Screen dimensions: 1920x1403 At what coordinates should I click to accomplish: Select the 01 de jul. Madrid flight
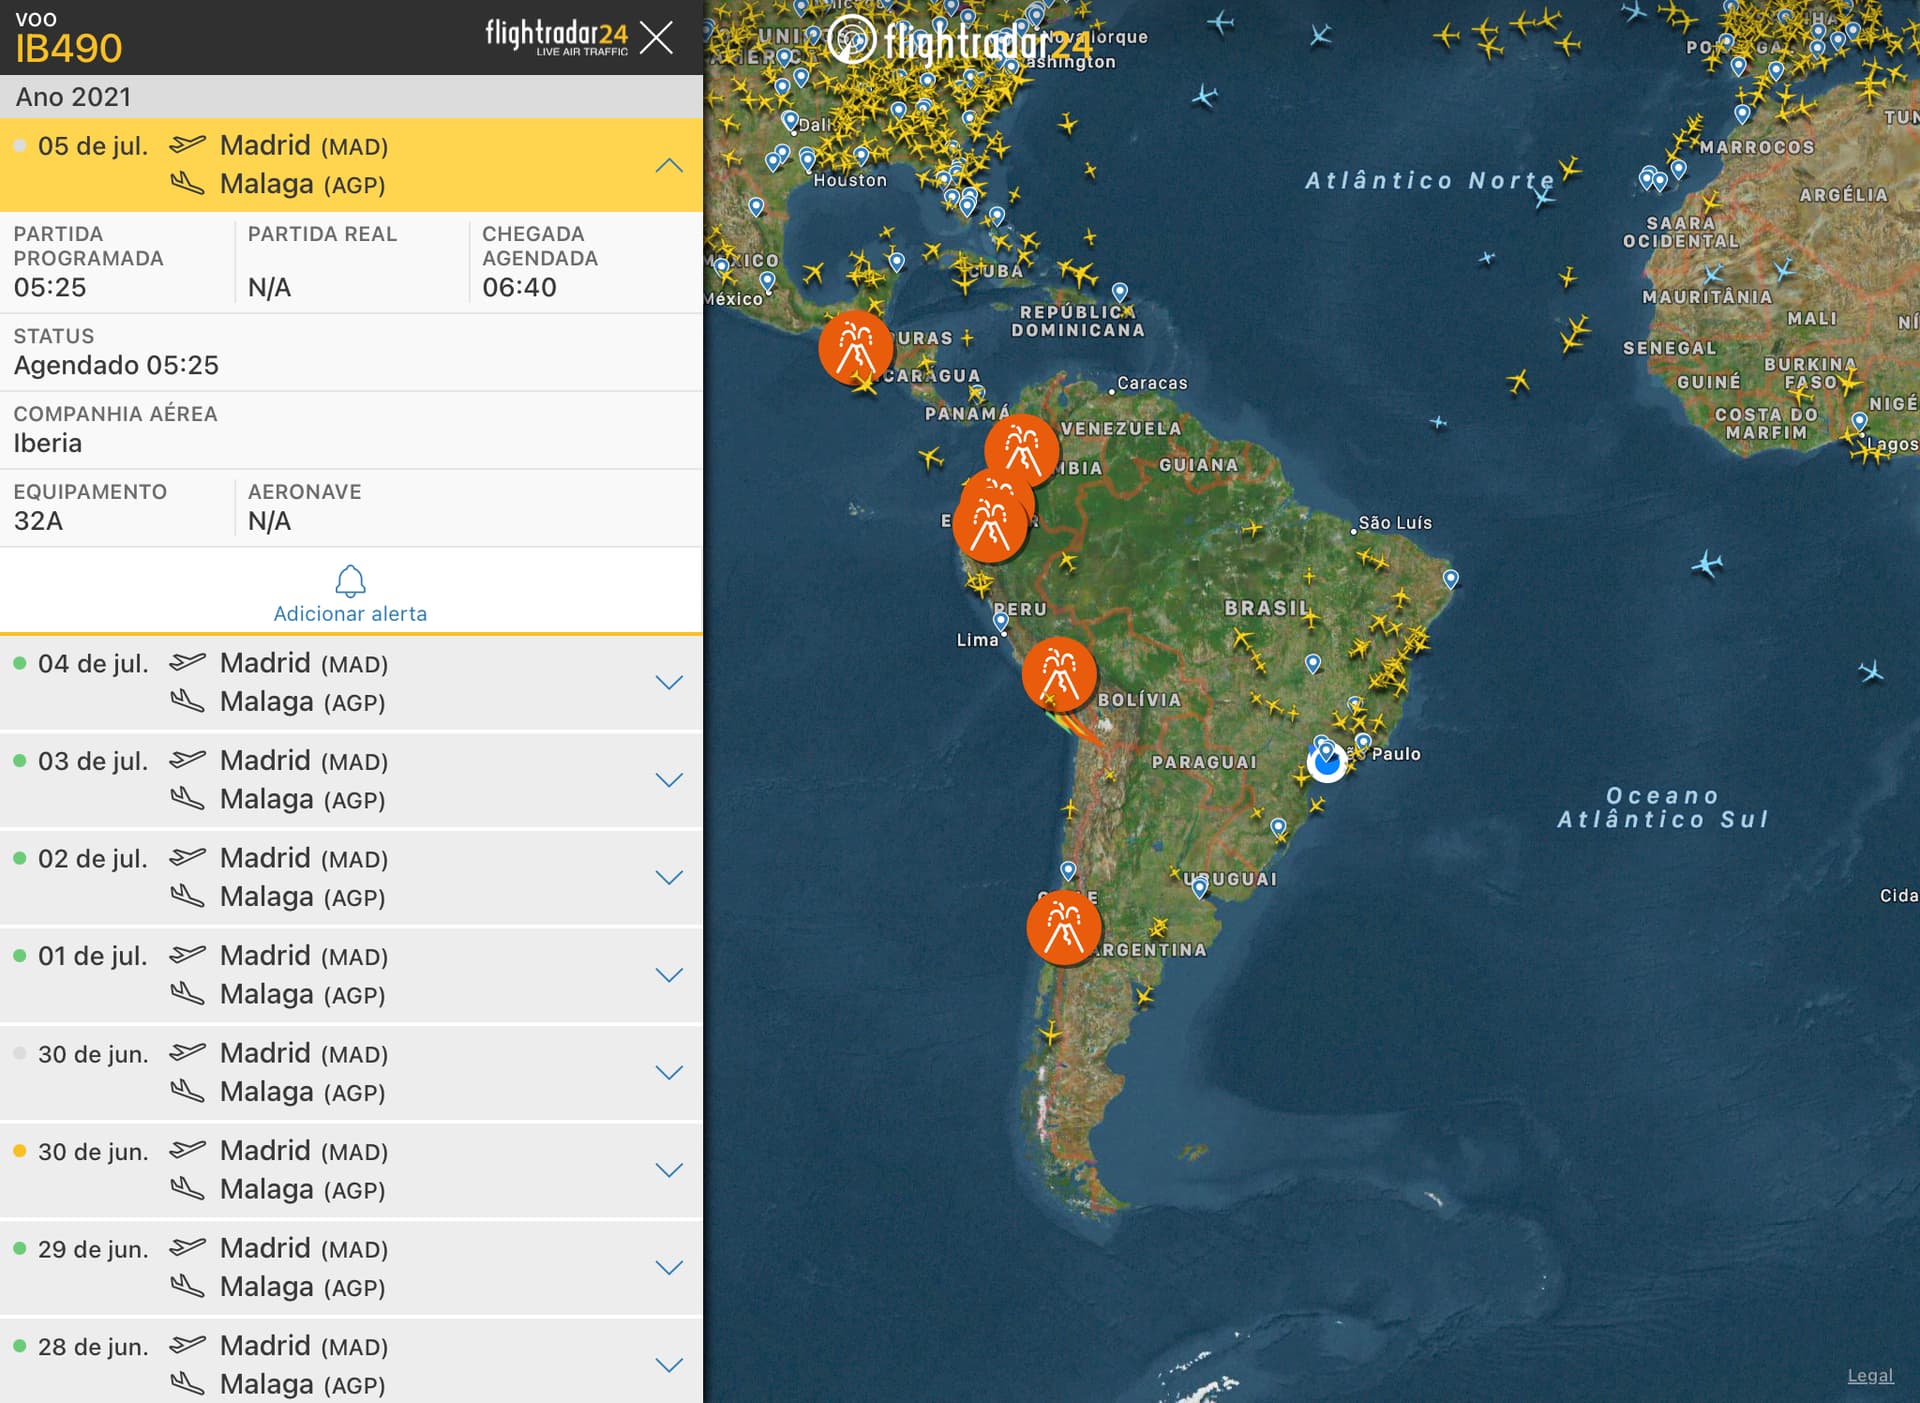click(x=303, y=974)
